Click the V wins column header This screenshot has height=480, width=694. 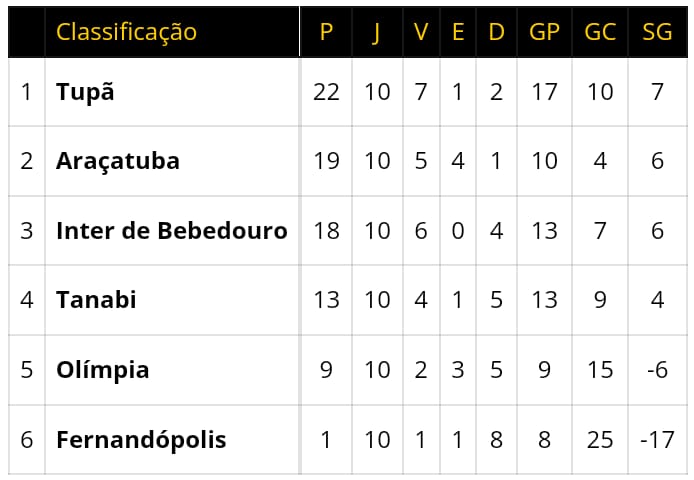pyautogui.click(x=421, y=32)
